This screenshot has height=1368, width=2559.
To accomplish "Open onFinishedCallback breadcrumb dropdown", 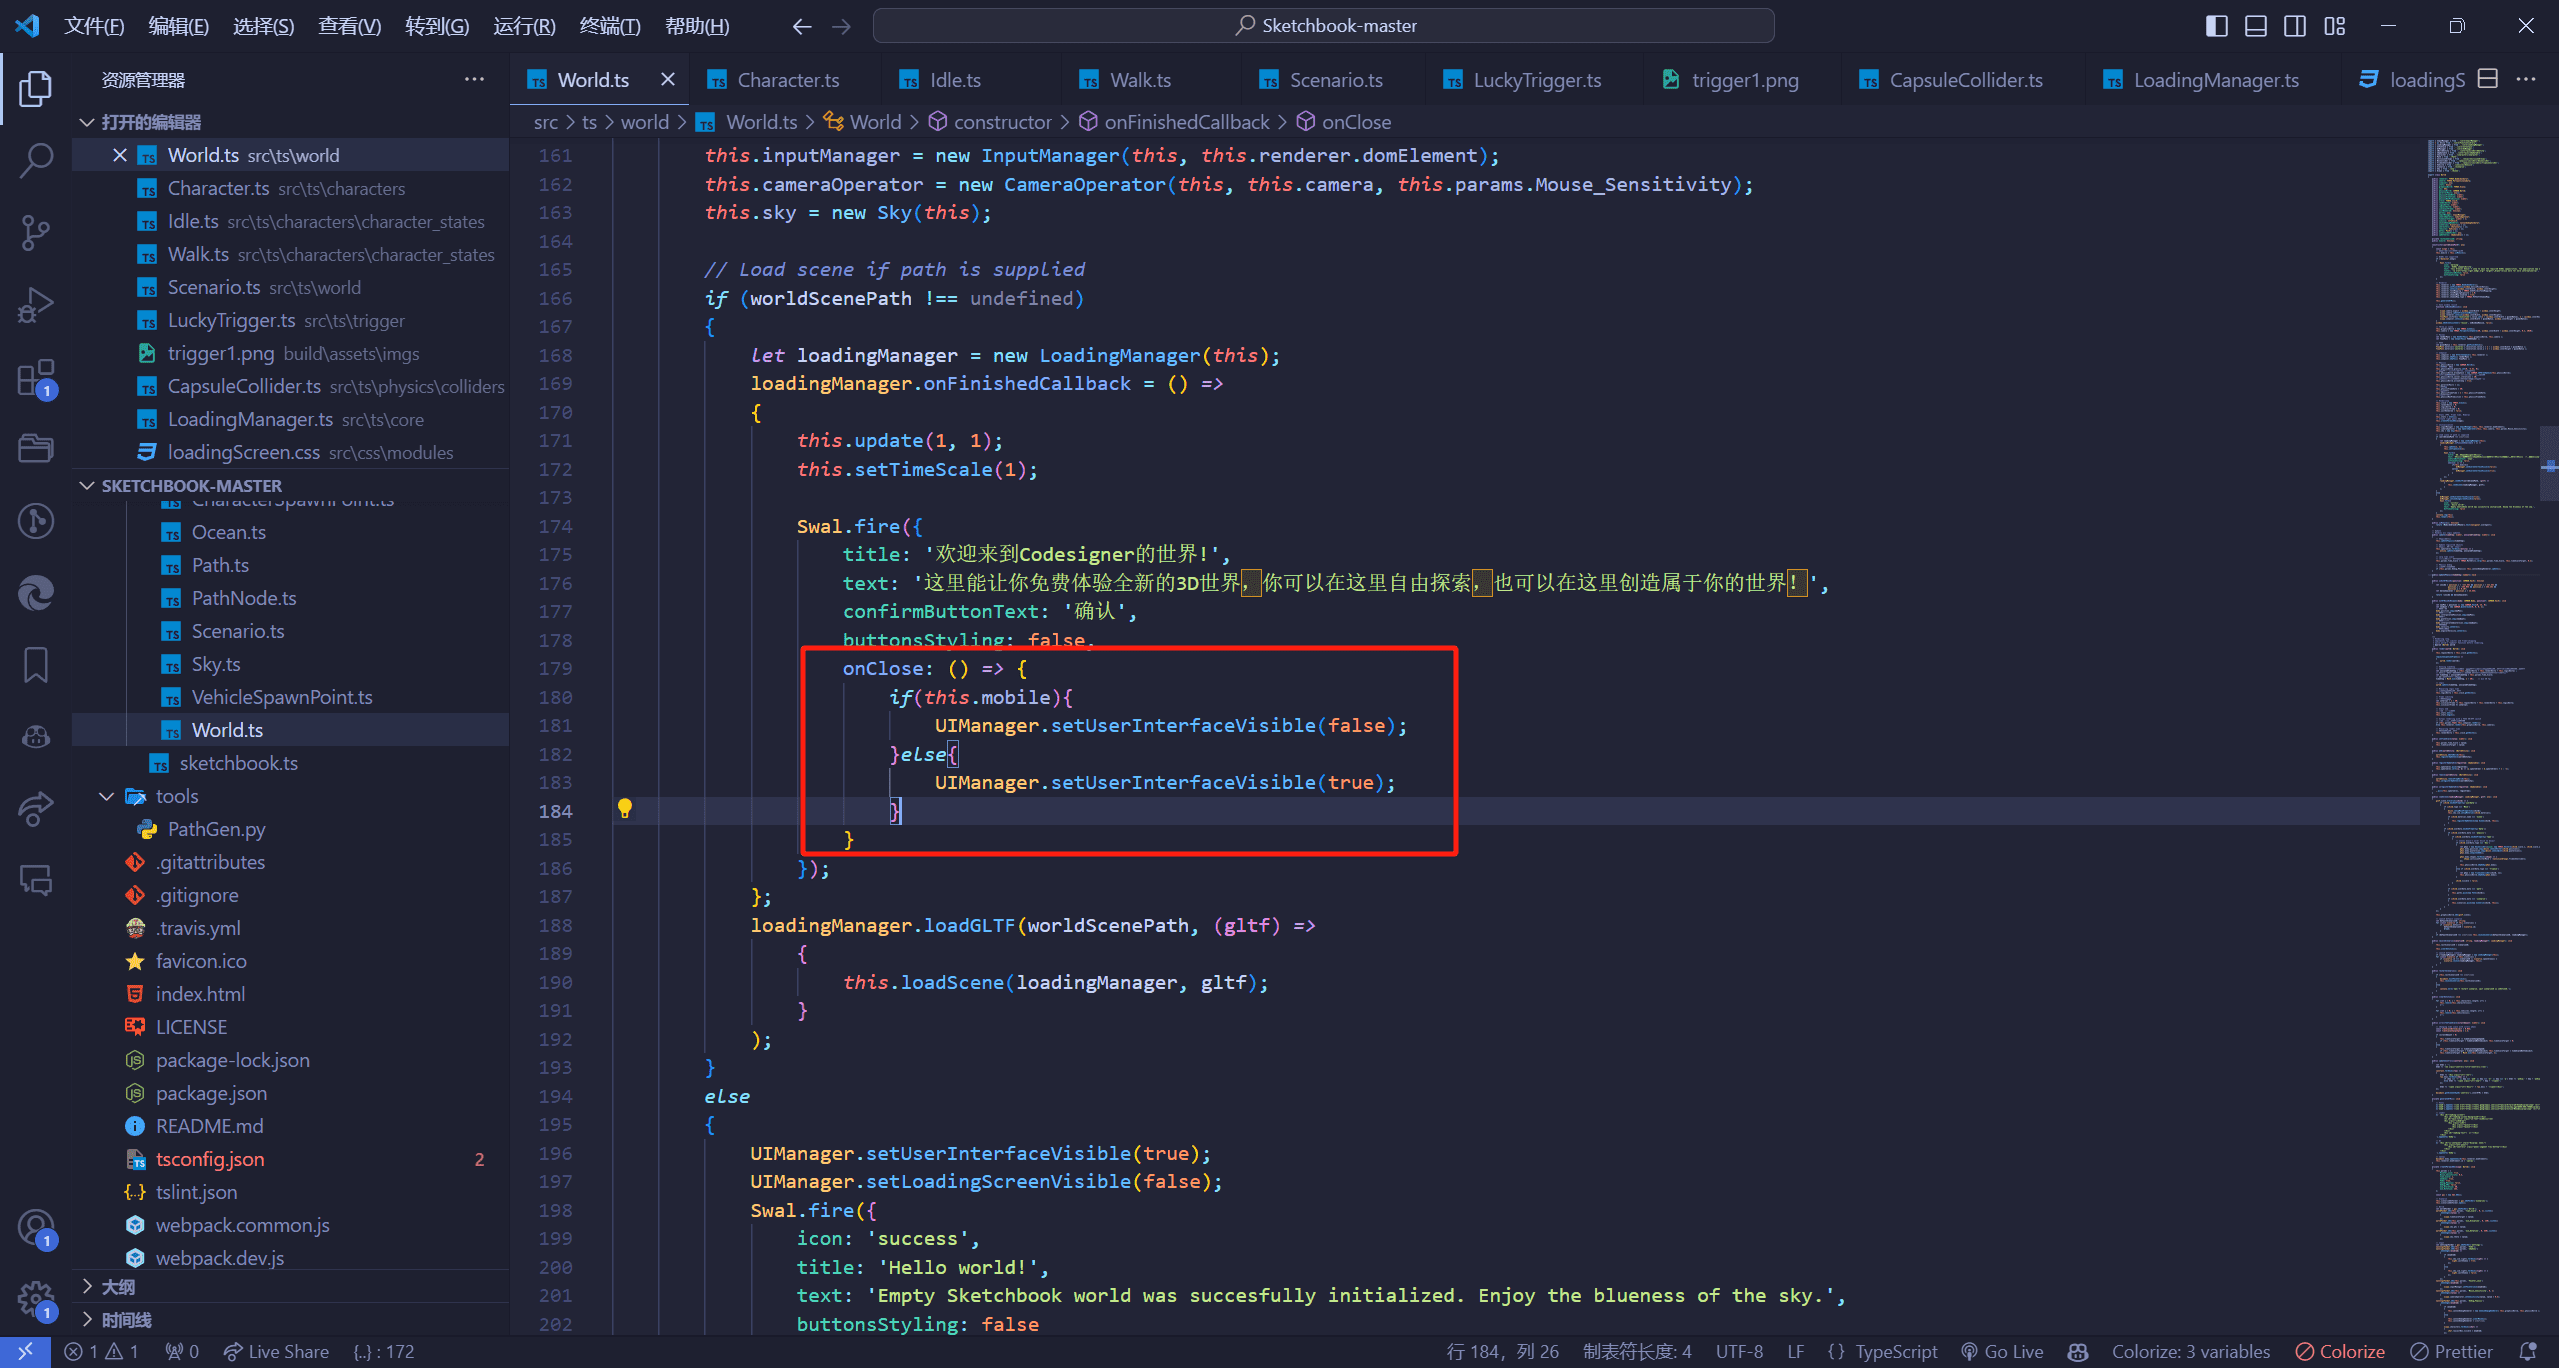I will (x=1174, y=122).
